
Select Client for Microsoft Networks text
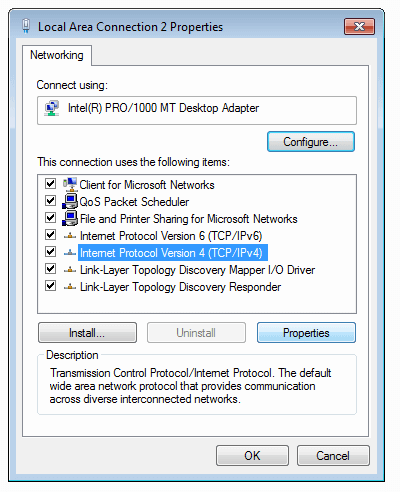coord(147,185)
